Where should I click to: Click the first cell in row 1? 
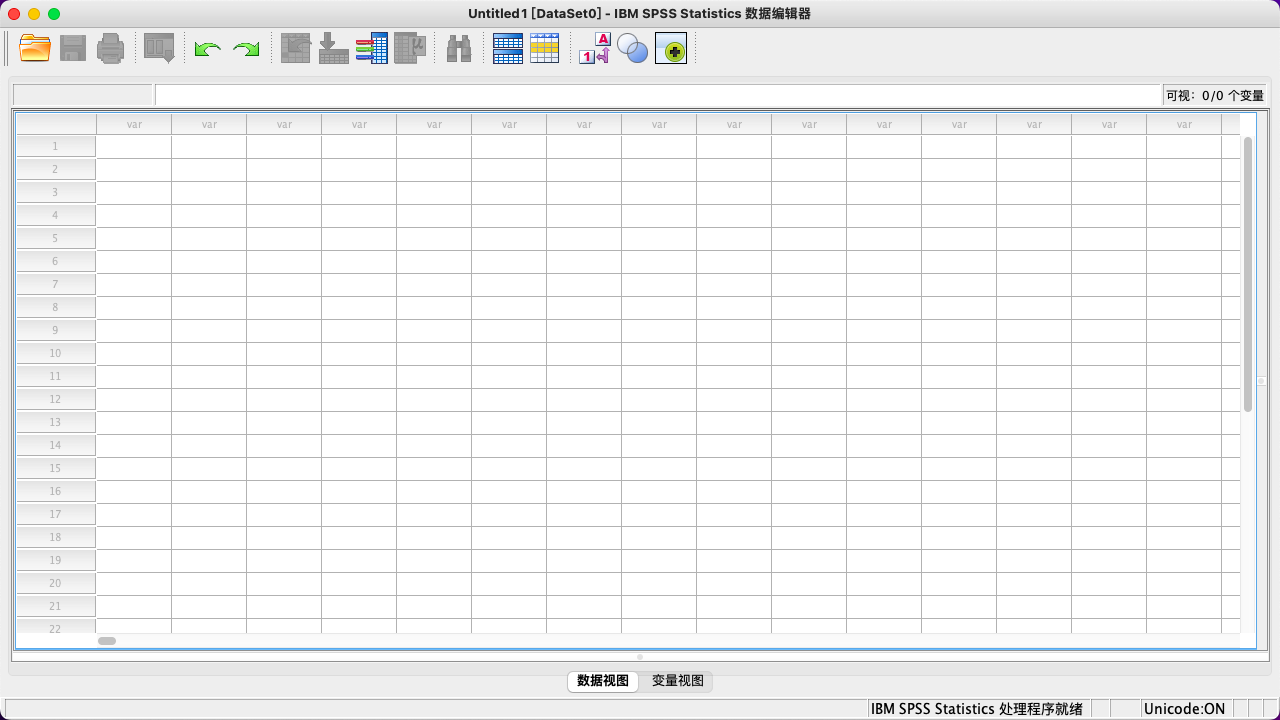[134, 146]
